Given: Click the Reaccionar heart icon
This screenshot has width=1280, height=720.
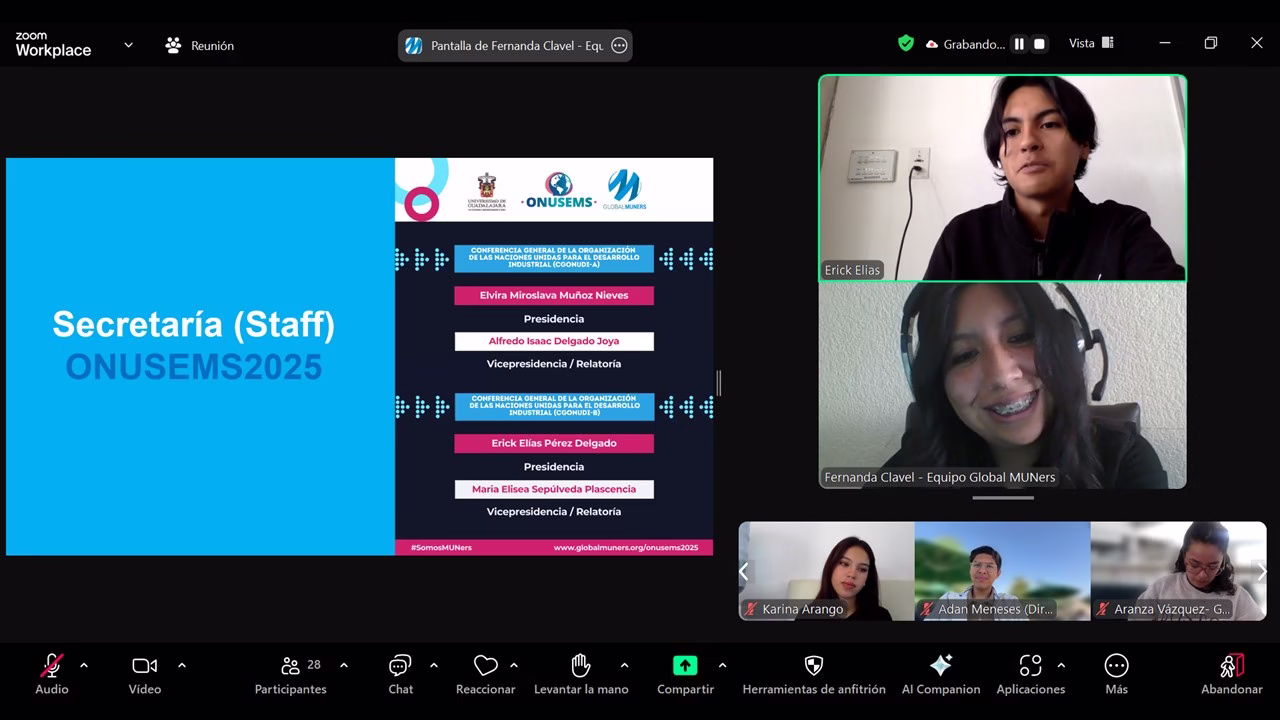Looking at the screenshot, I should (x=485, y=667).
